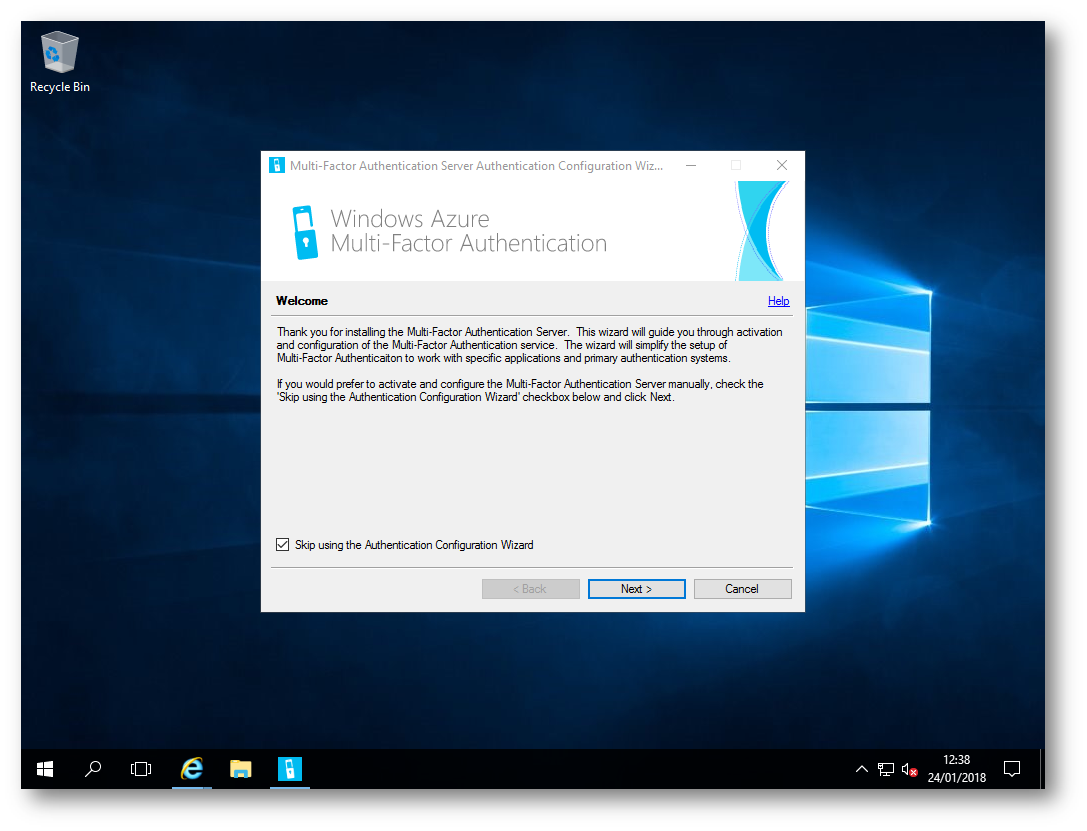
Task: Show desktop via taskbar far-right strip
Action: tap(1042, 769)
